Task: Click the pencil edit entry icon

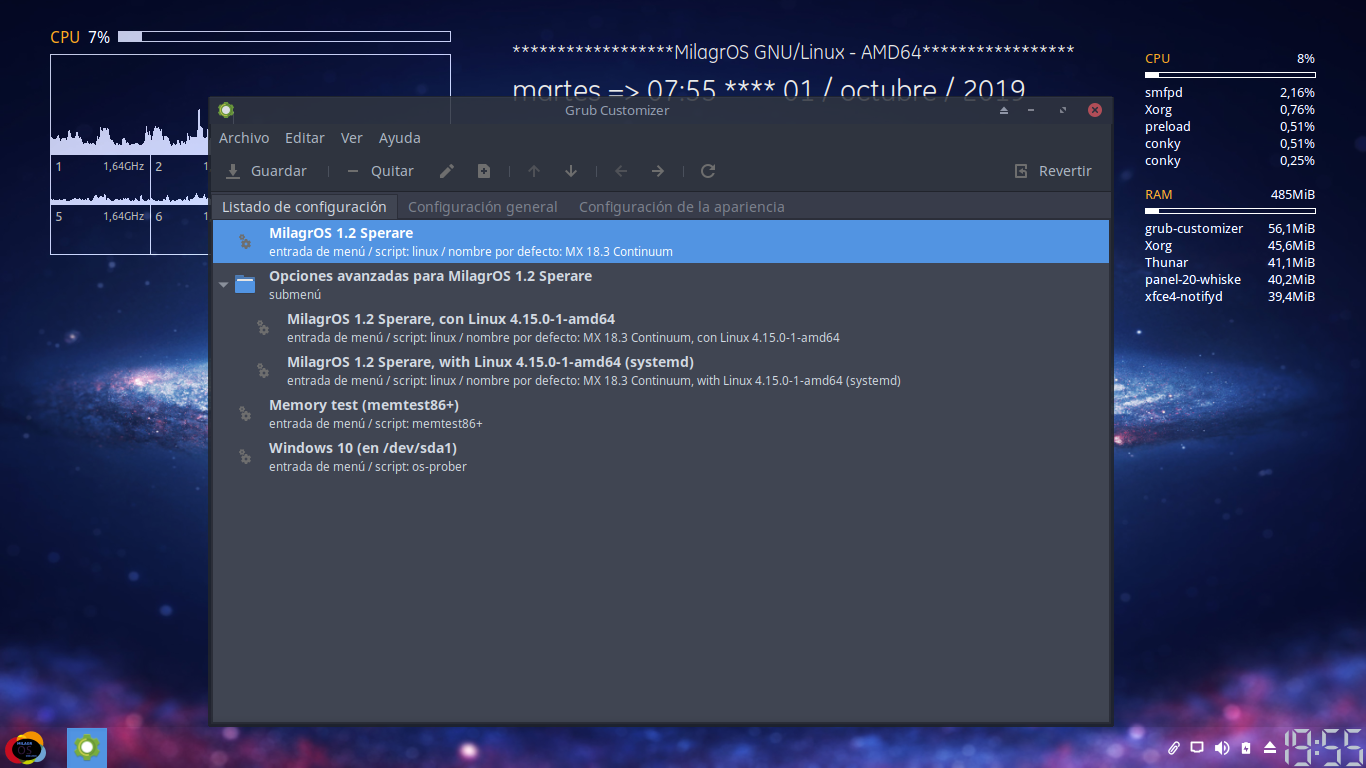Action: pyautogui.click(x=447, y=171)
